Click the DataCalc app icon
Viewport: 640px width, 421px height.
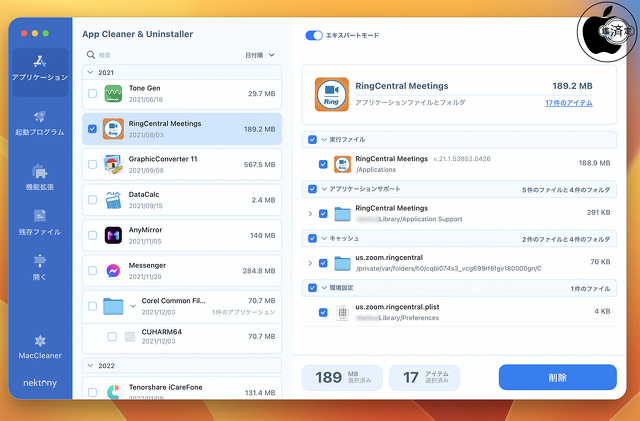[x=113, y=200]
